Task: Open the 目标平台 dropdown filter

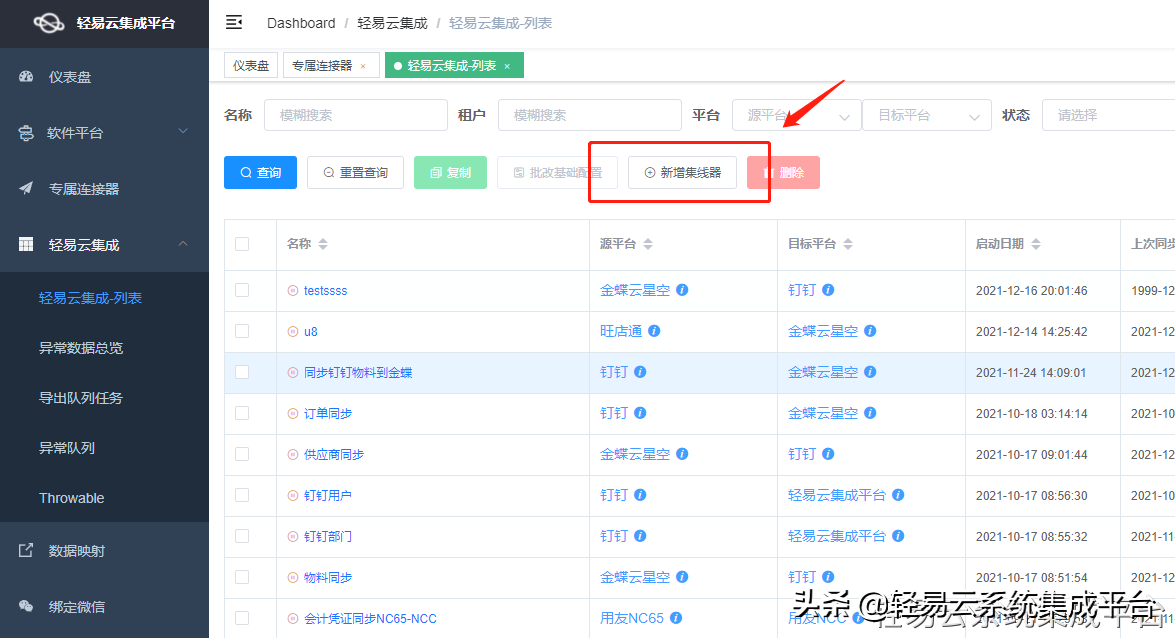Action: (926, 114)
